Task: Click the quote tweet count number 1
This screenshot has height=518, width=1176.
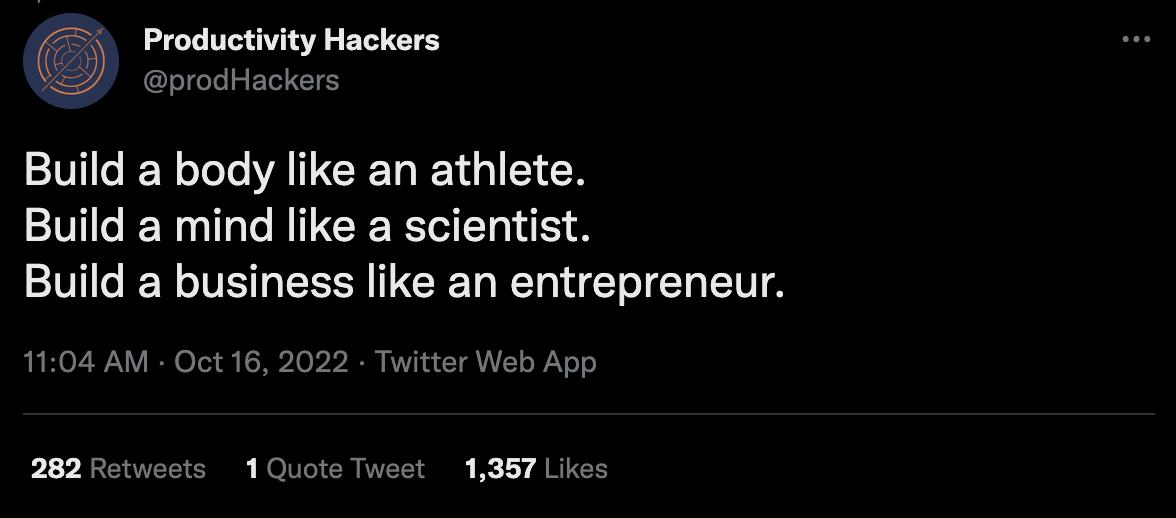Action: [252, 468]
